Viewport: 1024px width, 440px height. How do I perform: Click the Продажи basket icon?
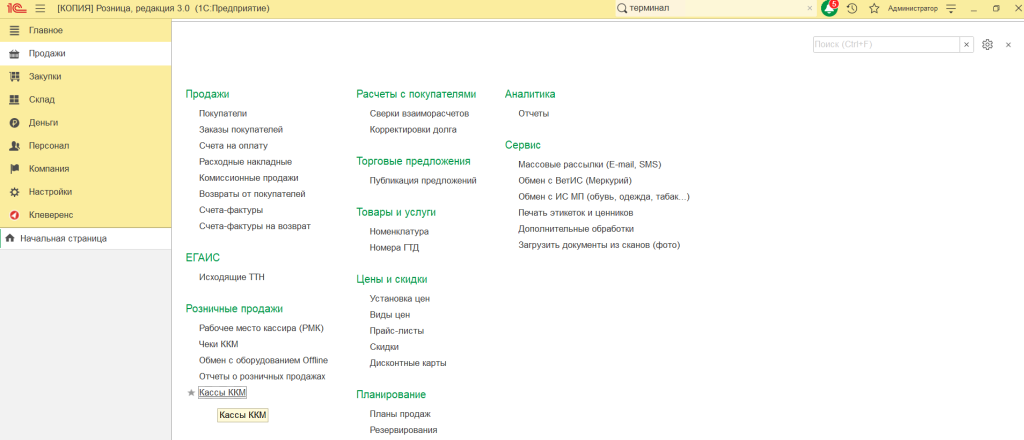click(x=14, y=54)
